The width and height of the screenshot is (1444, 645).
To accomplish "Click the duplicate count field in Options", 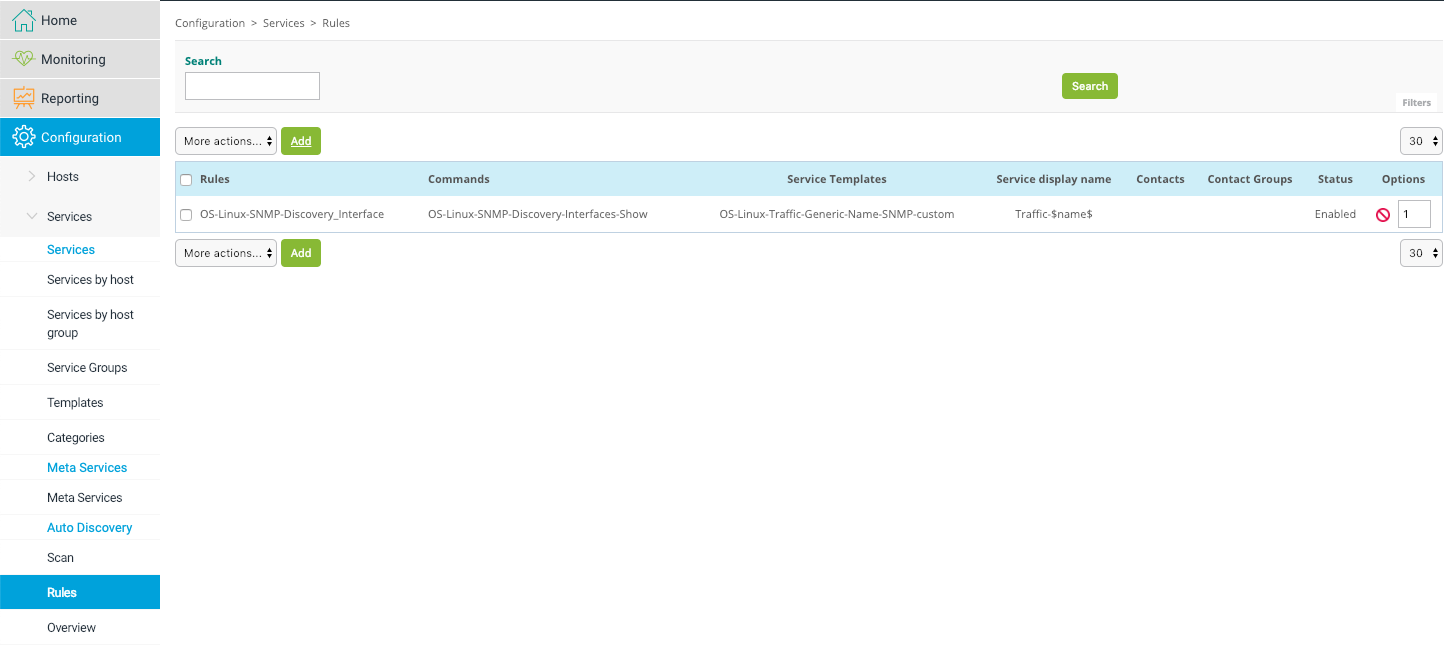I will tap(1414, 214).
